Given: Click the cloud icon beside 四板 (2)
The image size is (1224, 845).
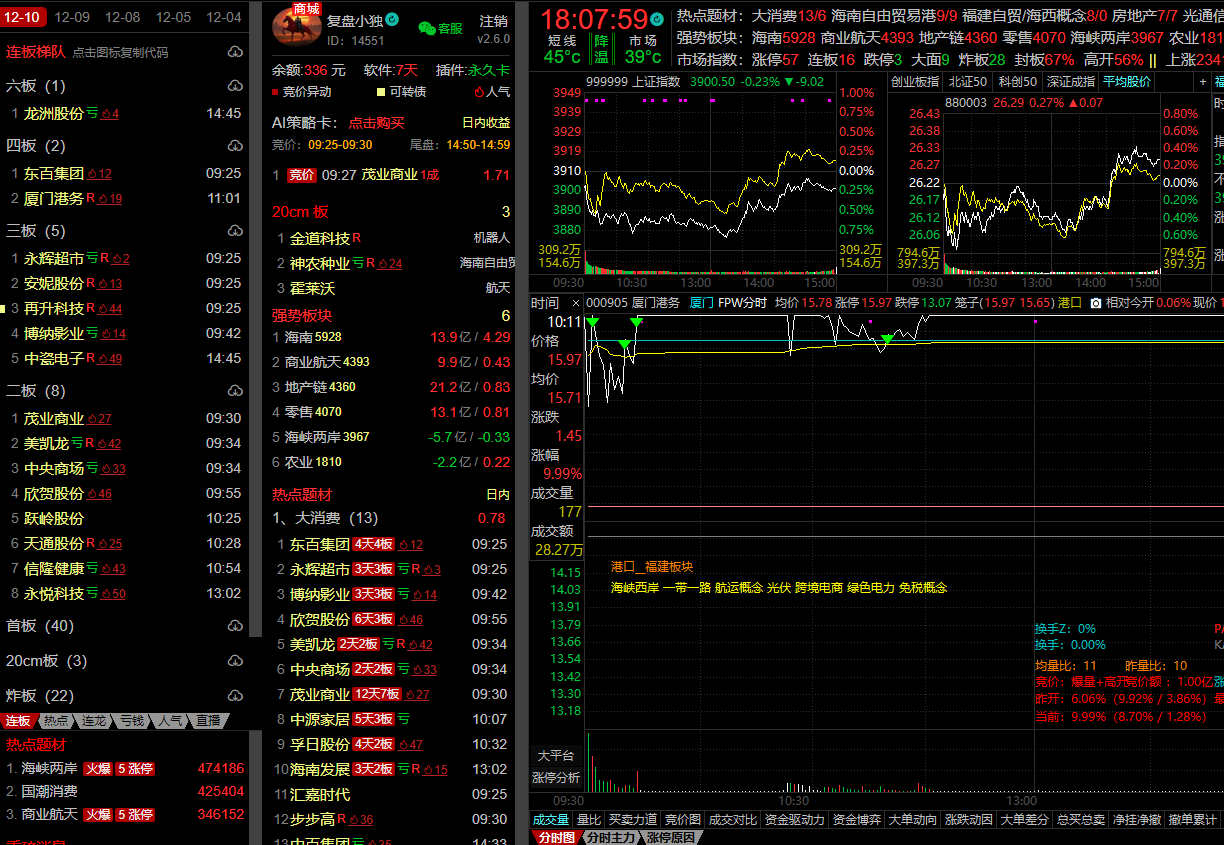Looking at the screenshot, I should (235, 146).
